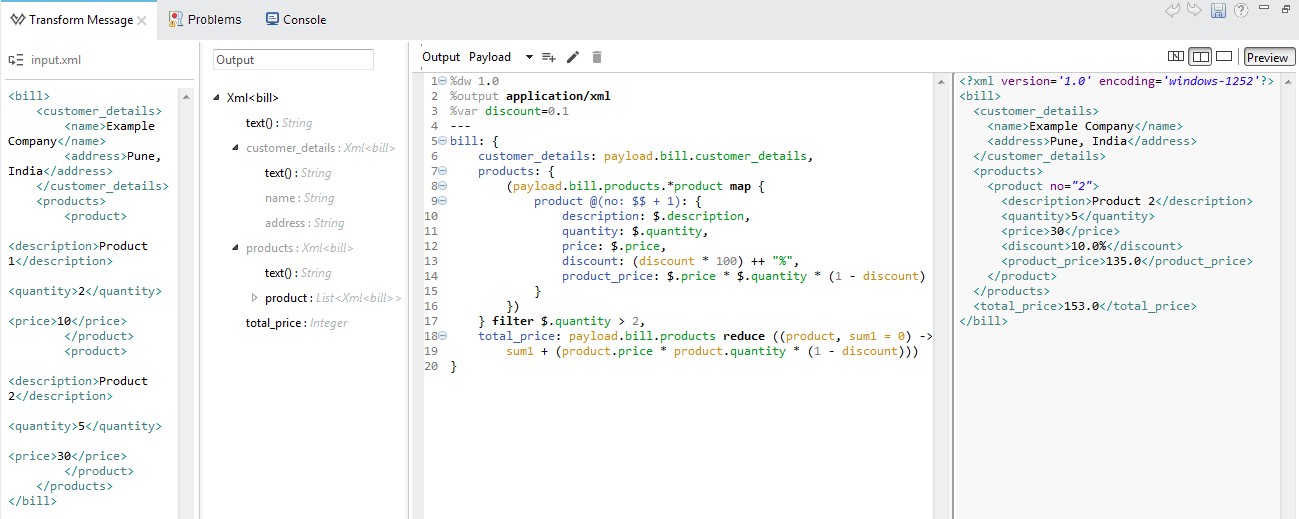The image size is (1299, 519).
Task: Click the redo arrow icon
Action: coord(1195,10)
